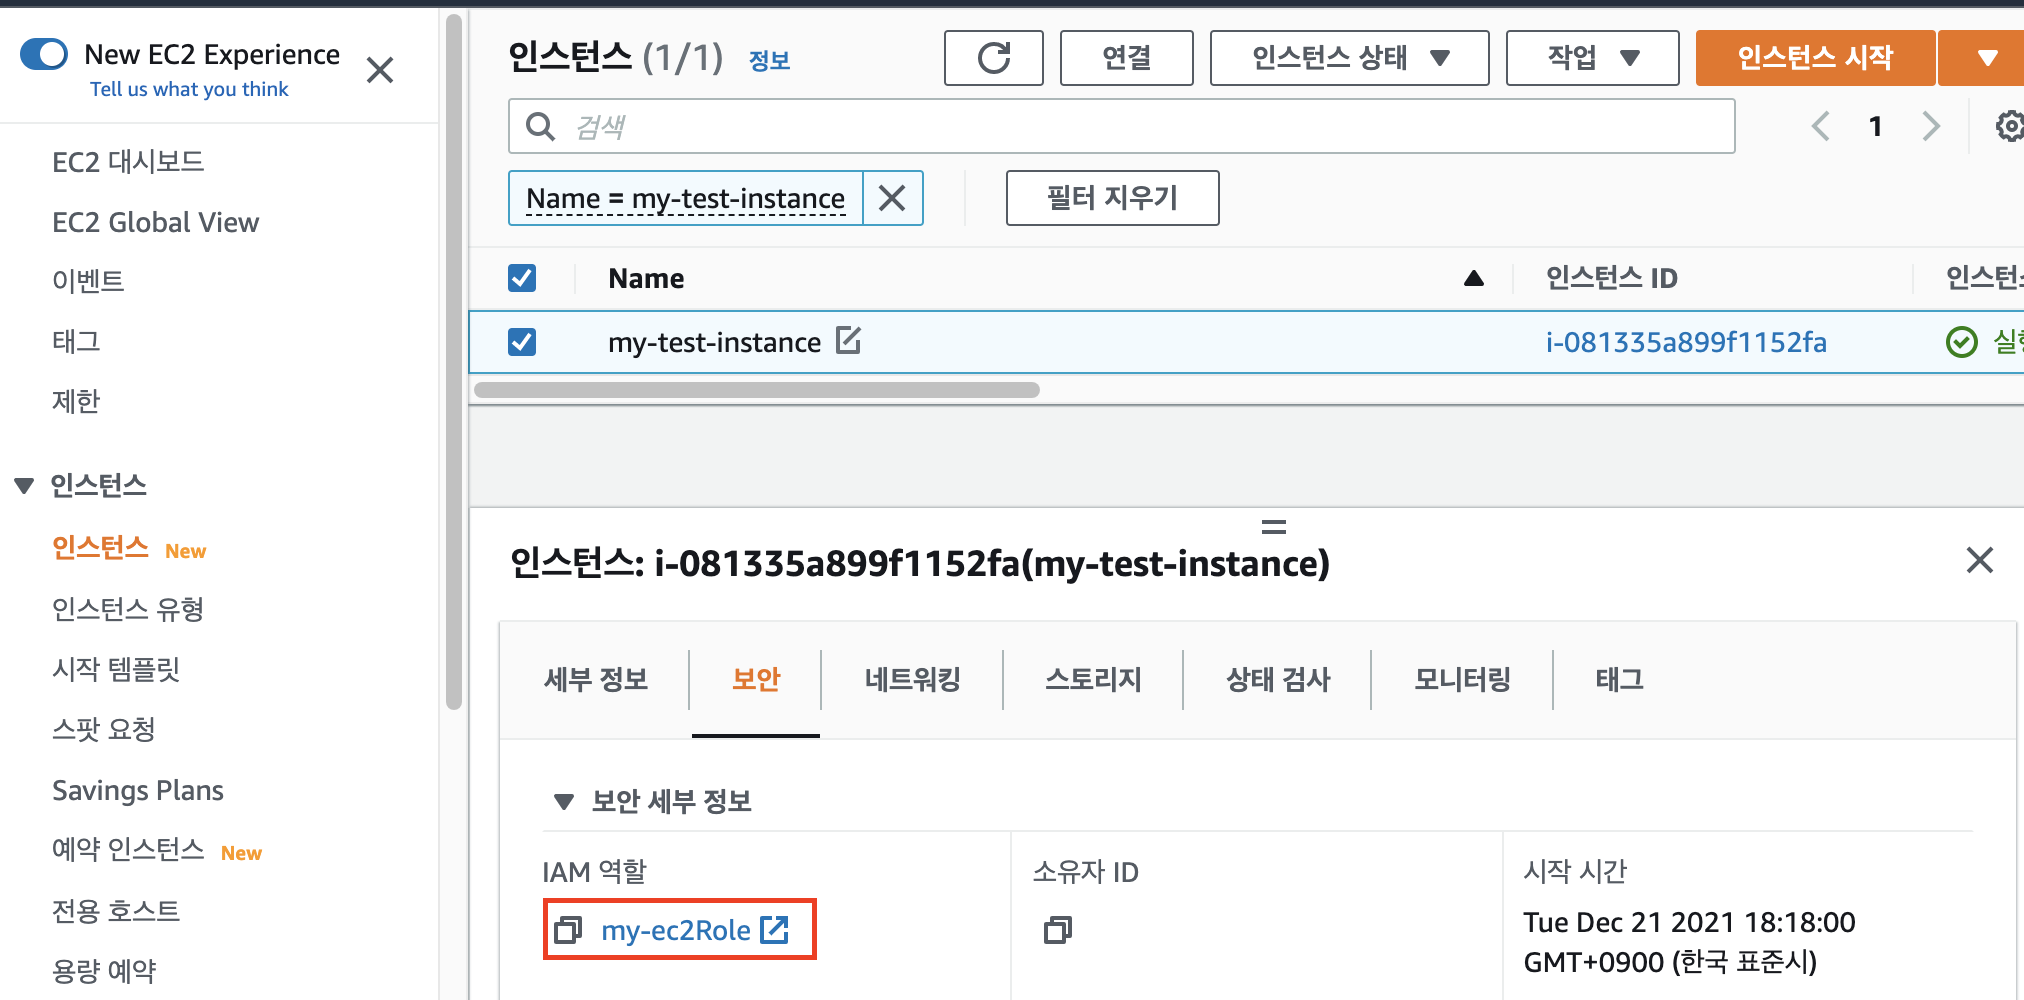Click page number 1 in pagination
The width and height of the screenshot is (2024, 1000).
(x=1876, y=126)
